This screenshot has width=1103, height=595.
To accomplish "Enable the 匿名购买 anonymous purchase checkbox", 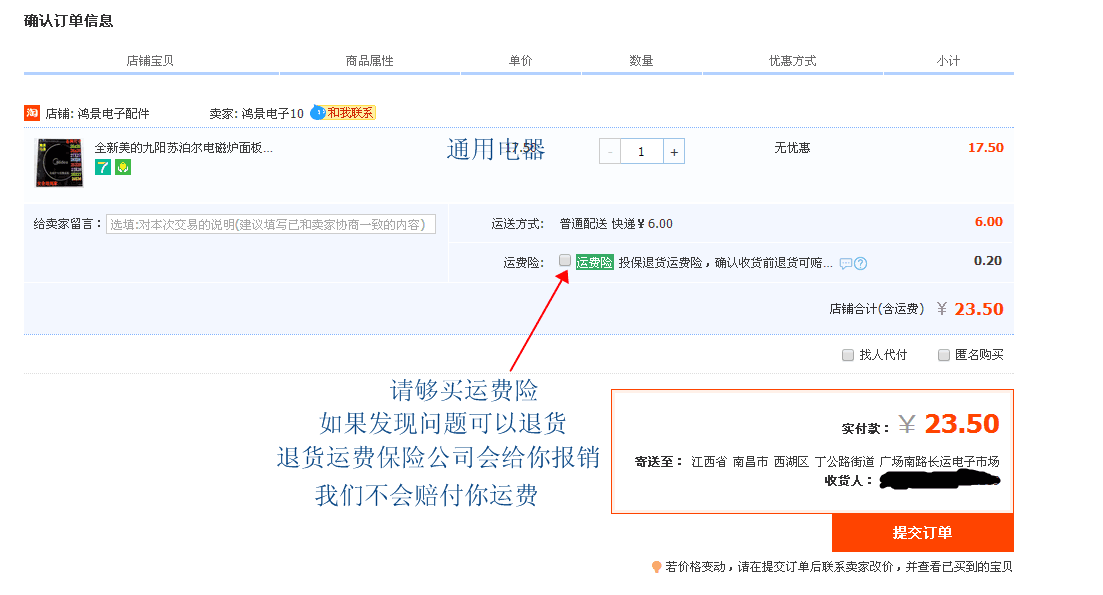I will point(944,355).
